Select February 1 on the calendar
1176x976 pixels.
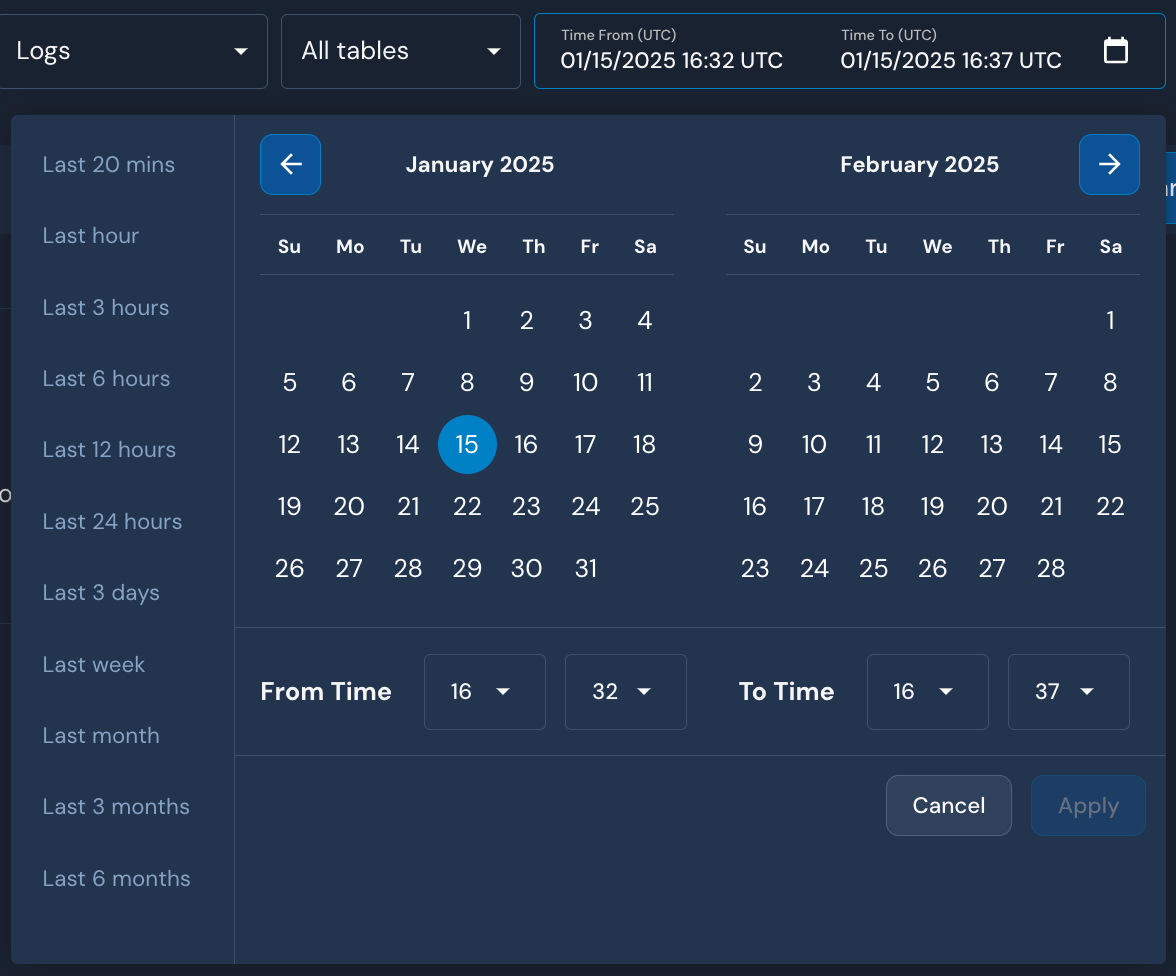1110,320
